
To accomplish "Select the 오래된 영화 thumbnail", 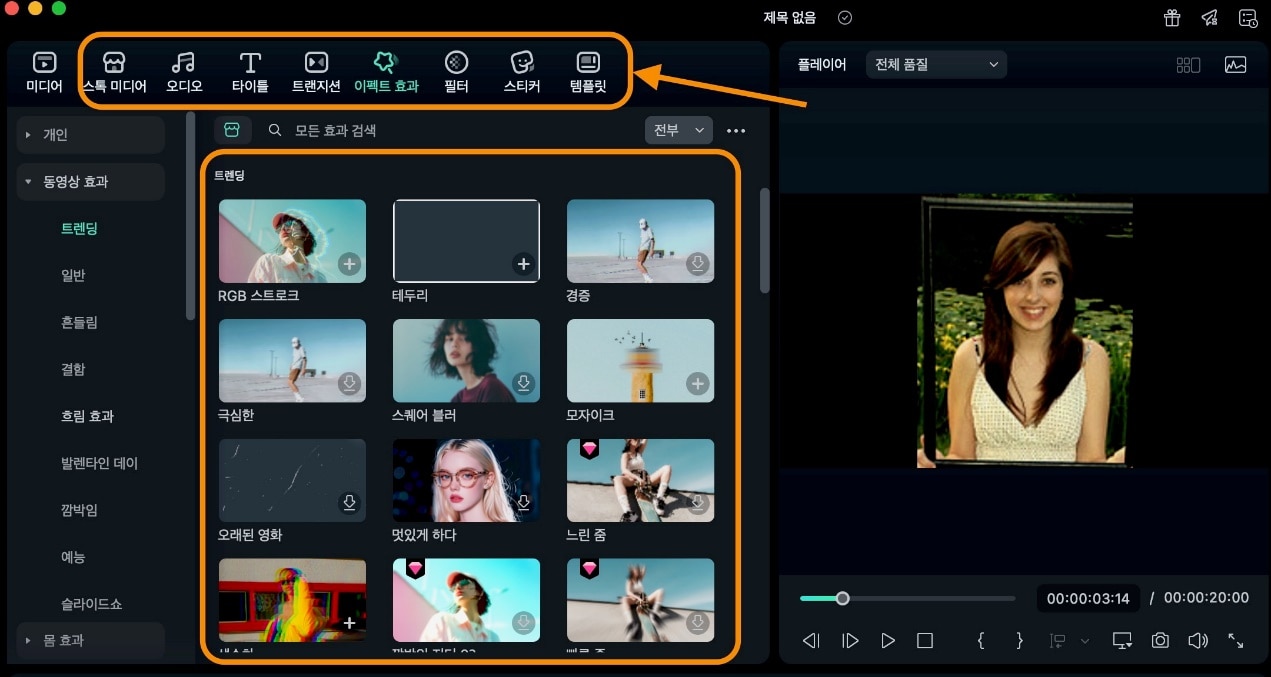I will [292, 480].
